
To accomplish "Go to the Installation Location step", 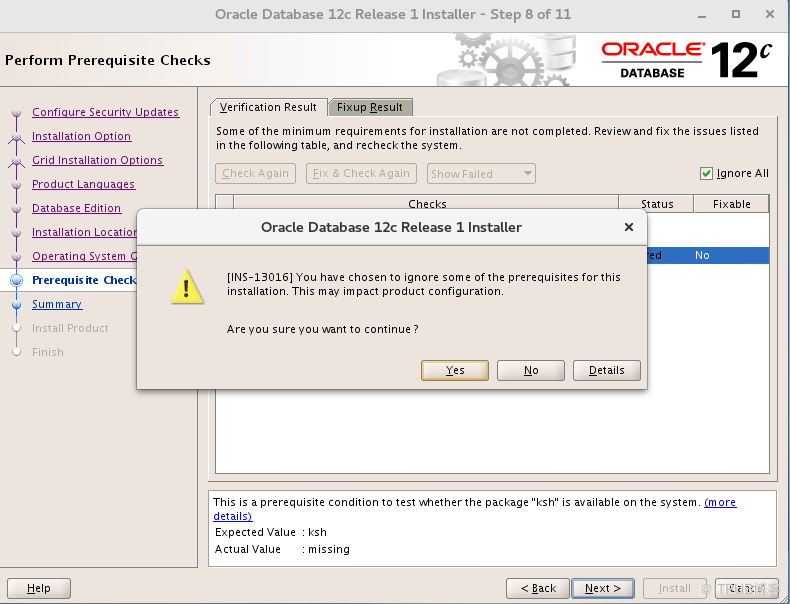I will click(x=84, y=232).
